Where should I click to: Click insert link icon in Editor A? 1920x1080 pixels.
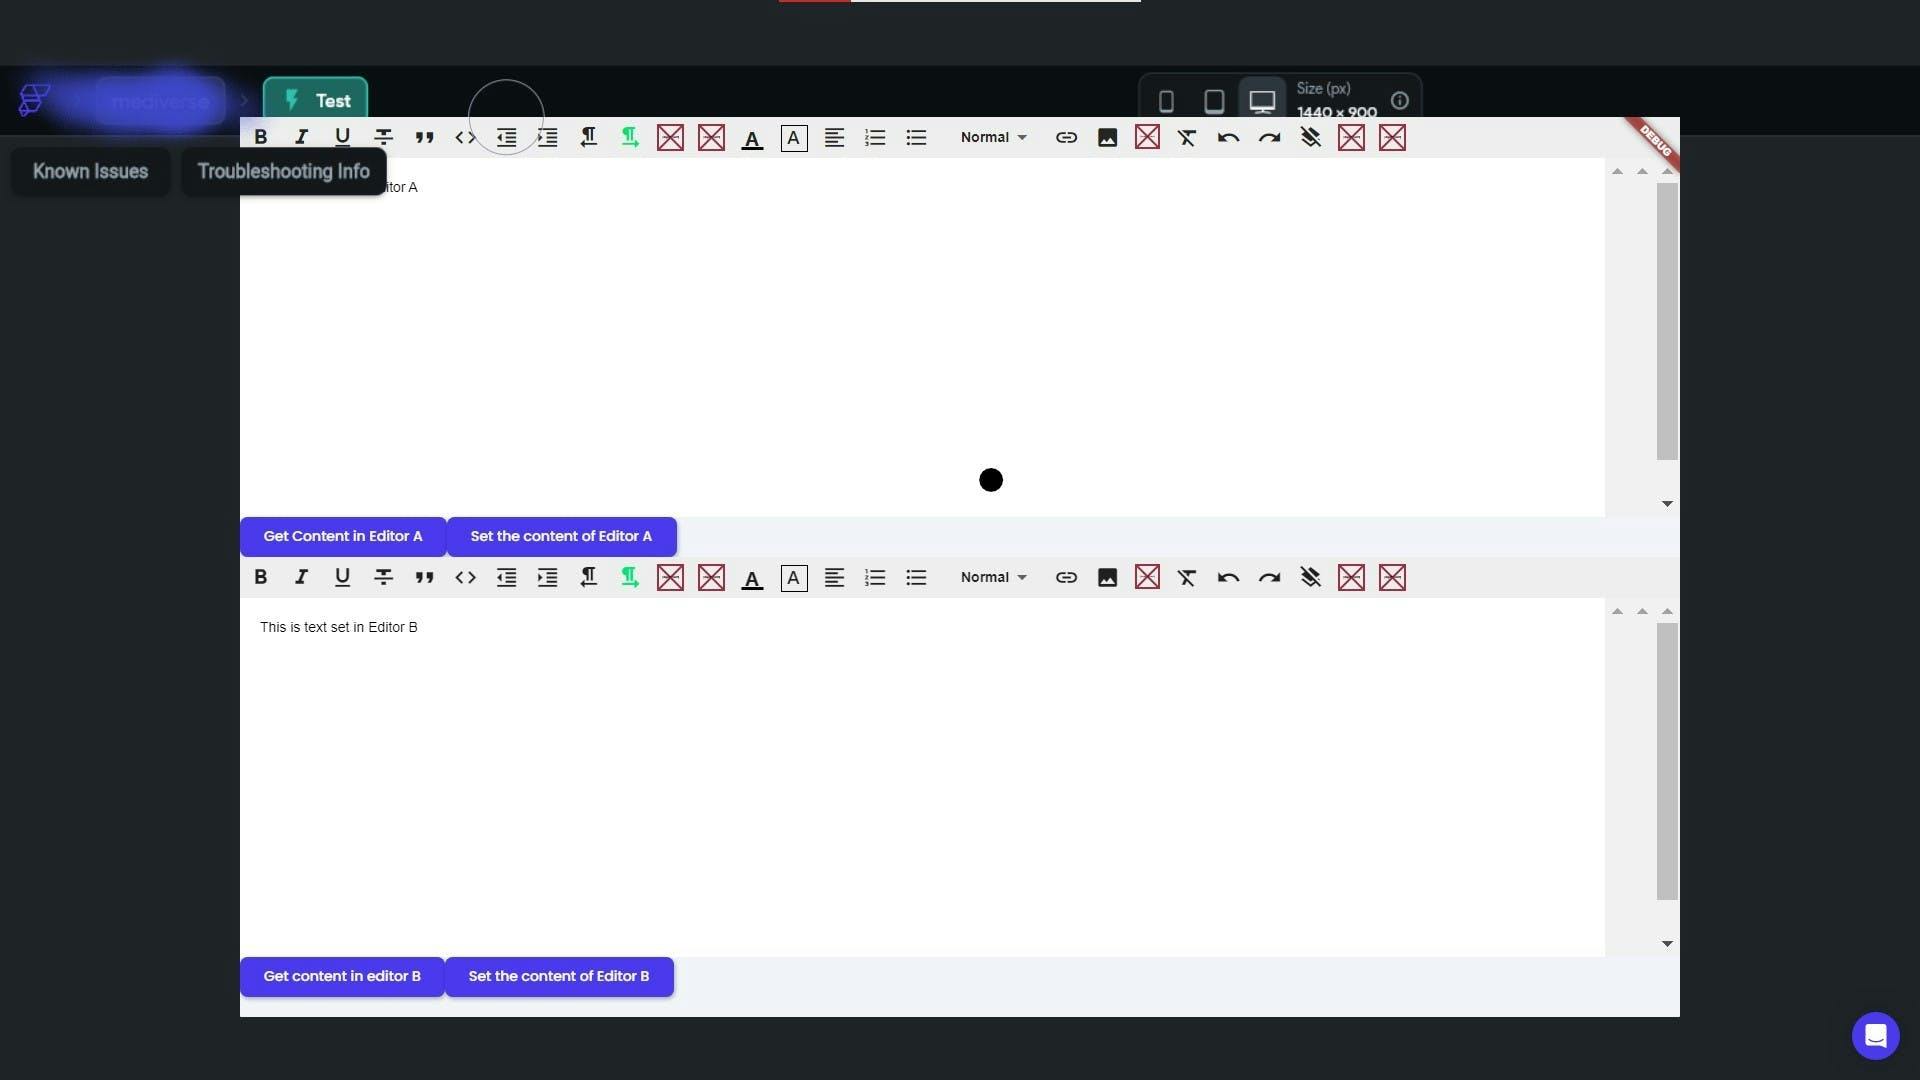pos(1066,137)
